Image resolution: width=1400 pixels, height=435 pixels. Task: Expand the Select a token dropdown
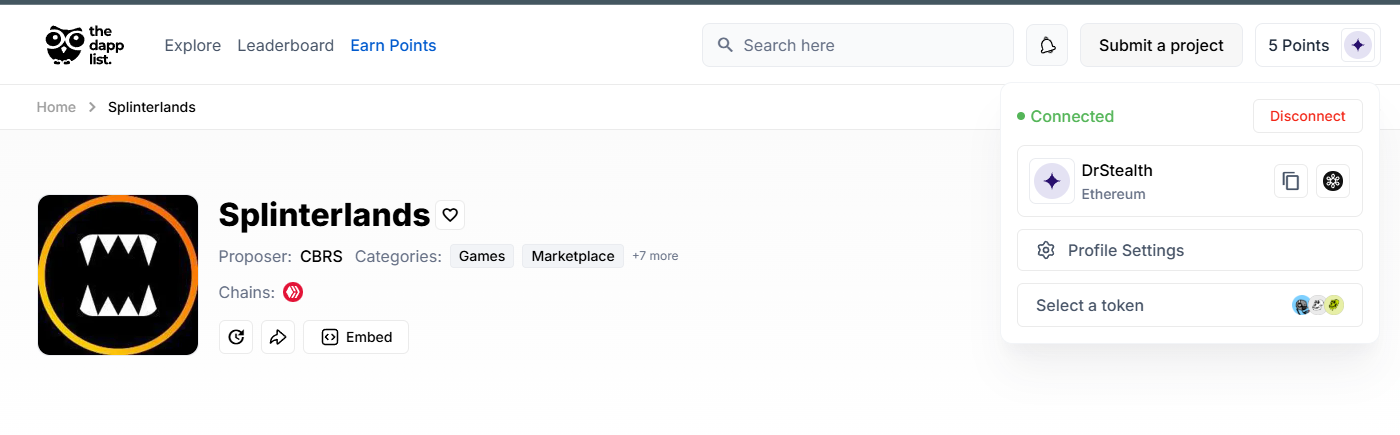pyautogui.click(x=1190, y=305)
